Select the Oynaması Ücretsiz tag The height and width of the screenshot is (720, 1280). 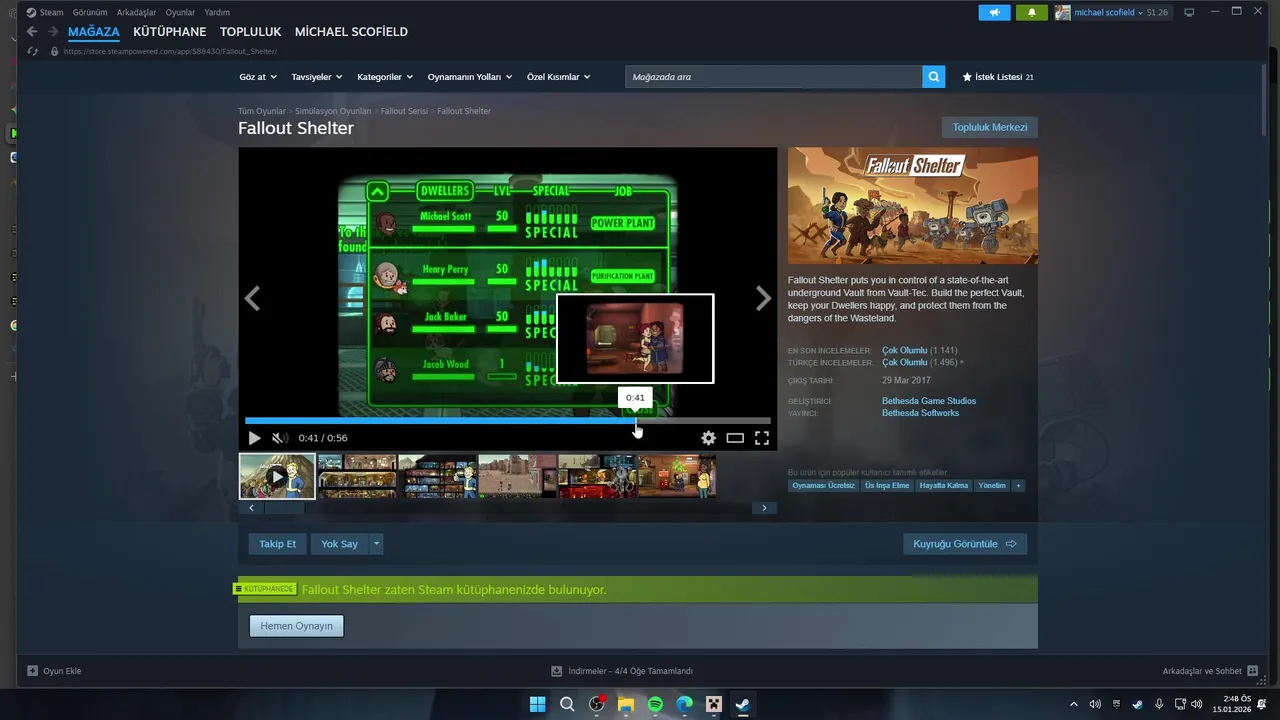coord(824,486)
